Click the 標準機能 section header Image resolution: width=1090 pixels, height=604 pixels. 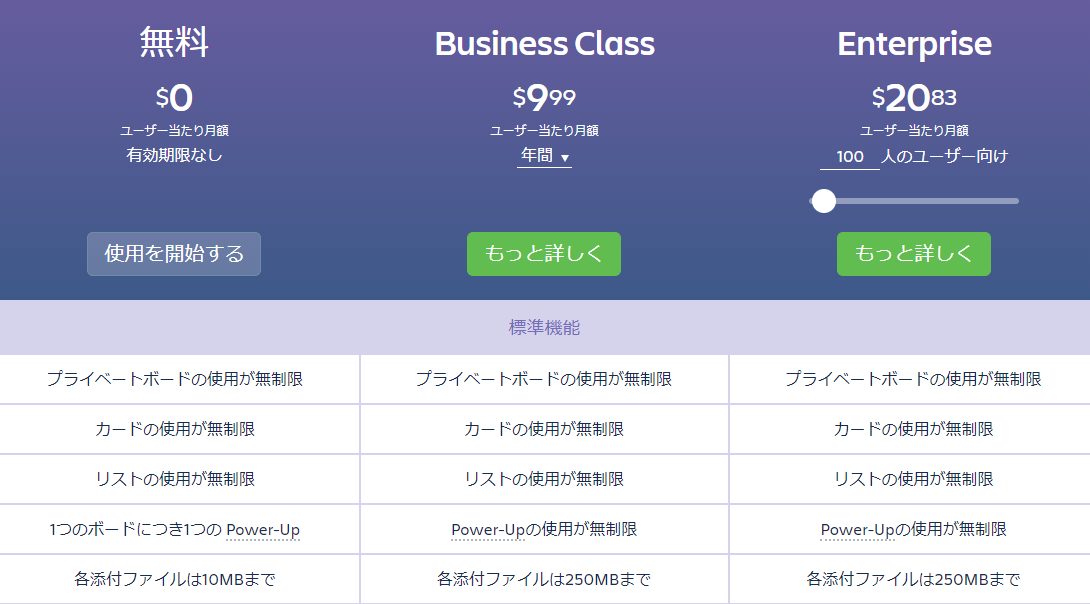click(x=544, y=327)
